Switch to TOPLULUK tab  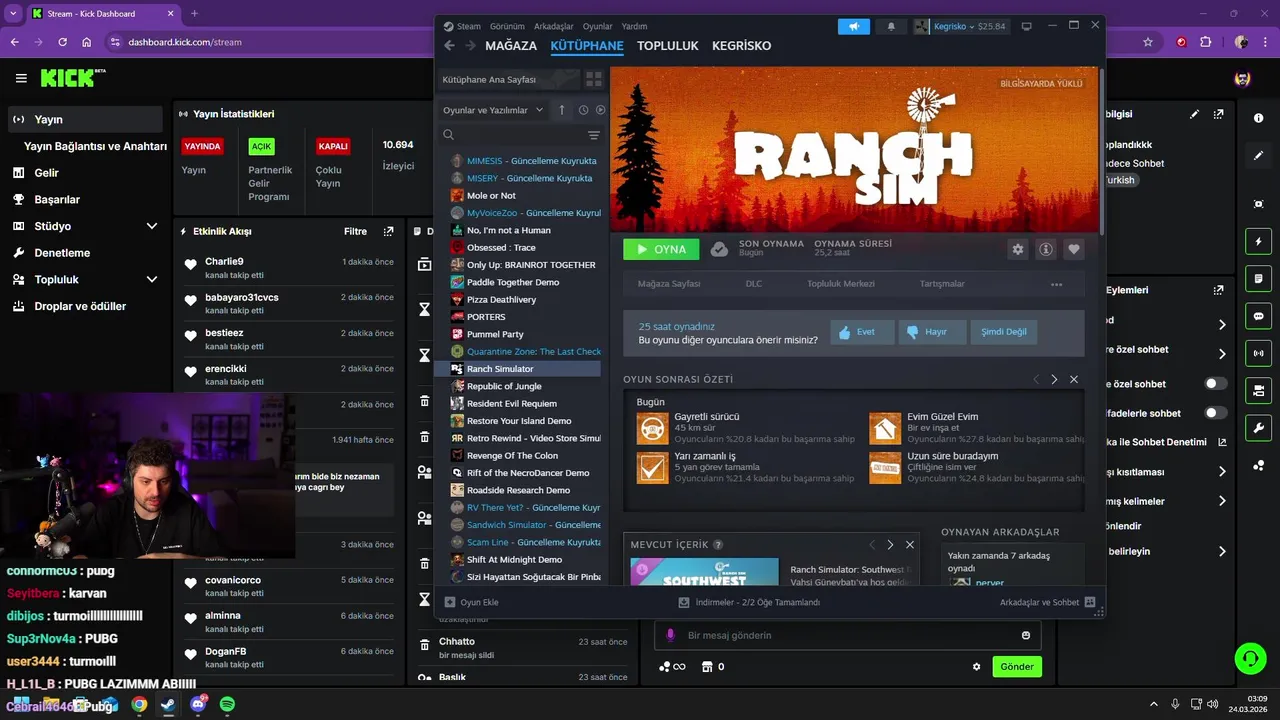point(668,46)
